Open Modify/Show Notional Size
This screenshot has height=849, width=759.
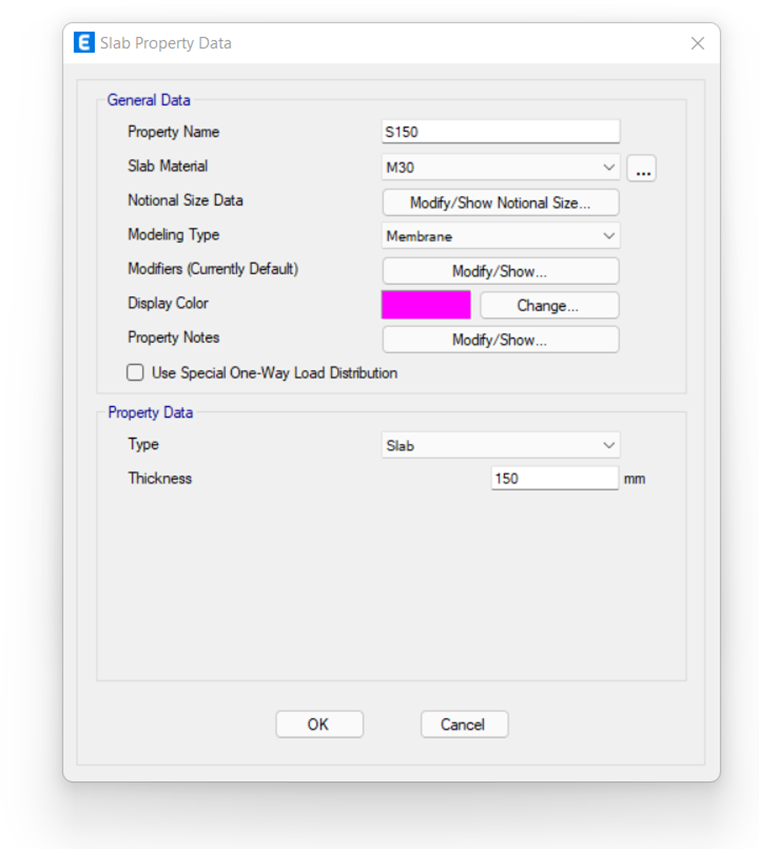(500, 203)
